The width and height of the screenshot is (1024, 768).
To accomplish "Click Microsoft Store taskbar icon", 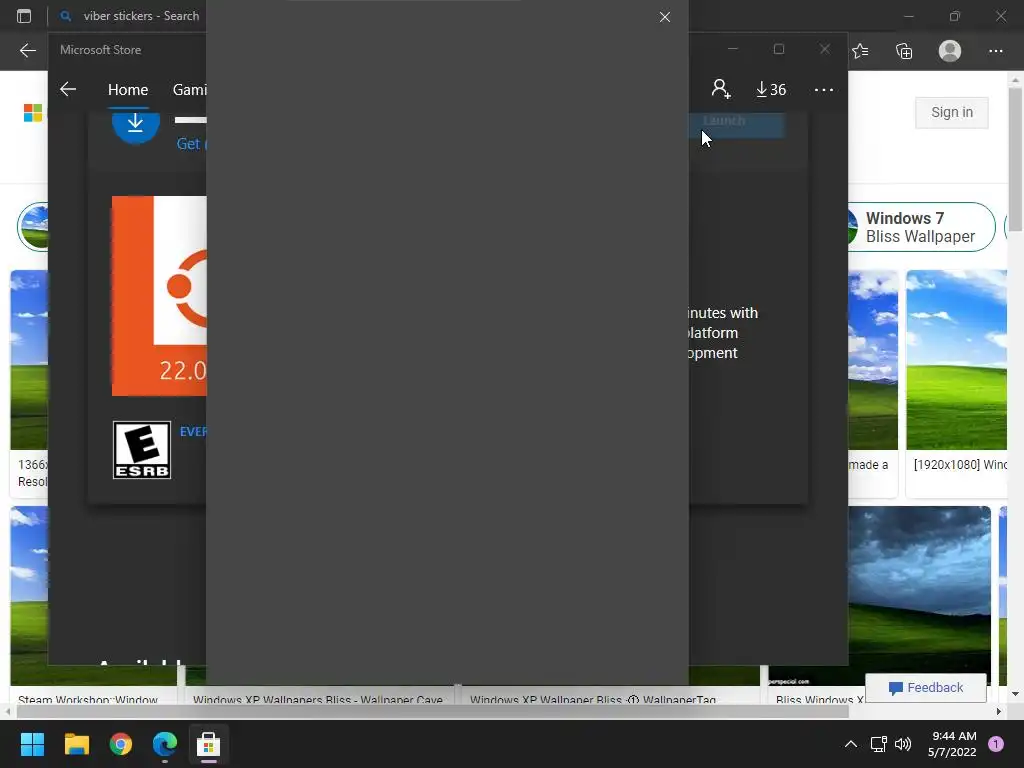I will pyautogui.click(x=208, y=744).
